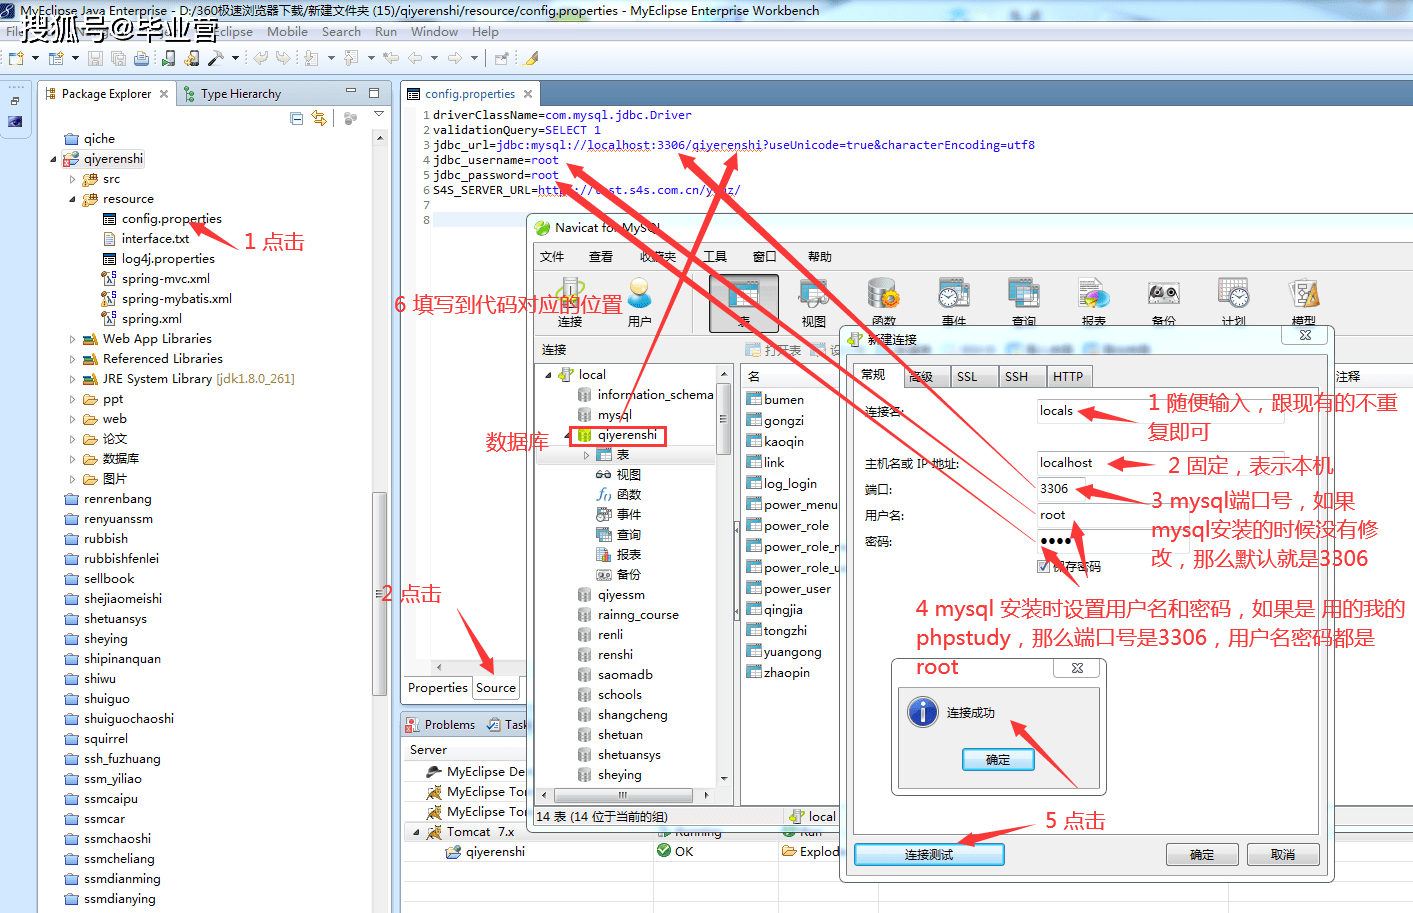Click the Save icon in MyEclipse toolbar
The width and height of the screenshot is (1413, 913).
click(x=95, y=58)
